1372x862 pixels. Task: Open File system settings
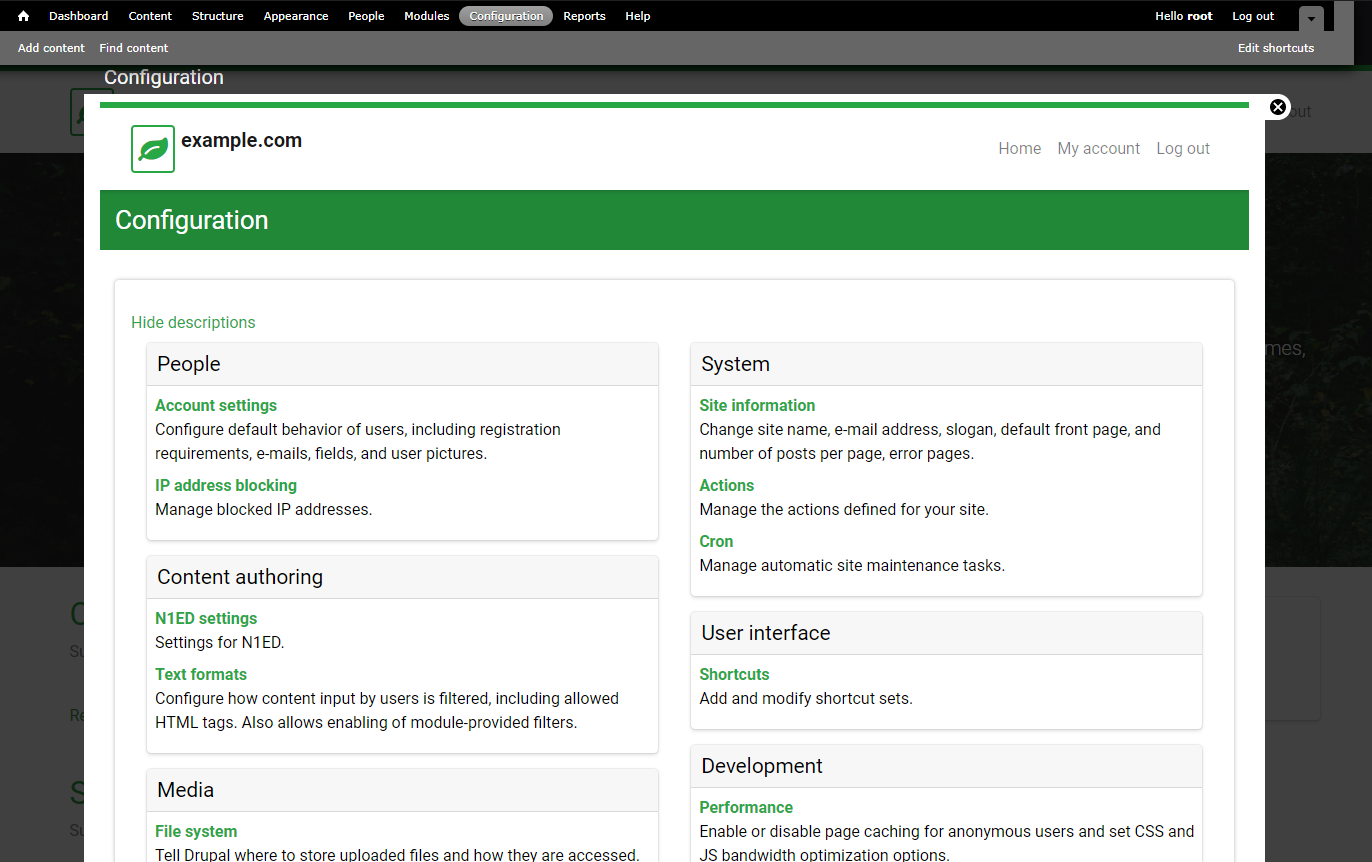click(196, 831)
